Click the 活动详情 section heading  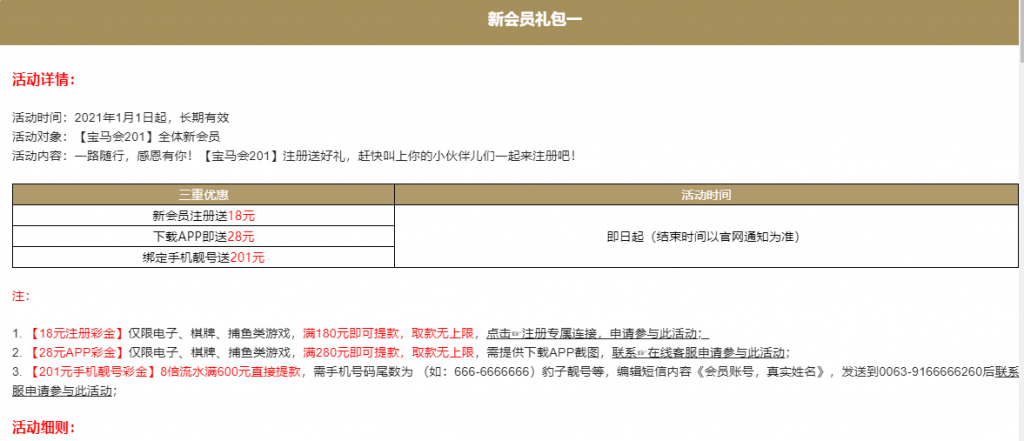43,80
